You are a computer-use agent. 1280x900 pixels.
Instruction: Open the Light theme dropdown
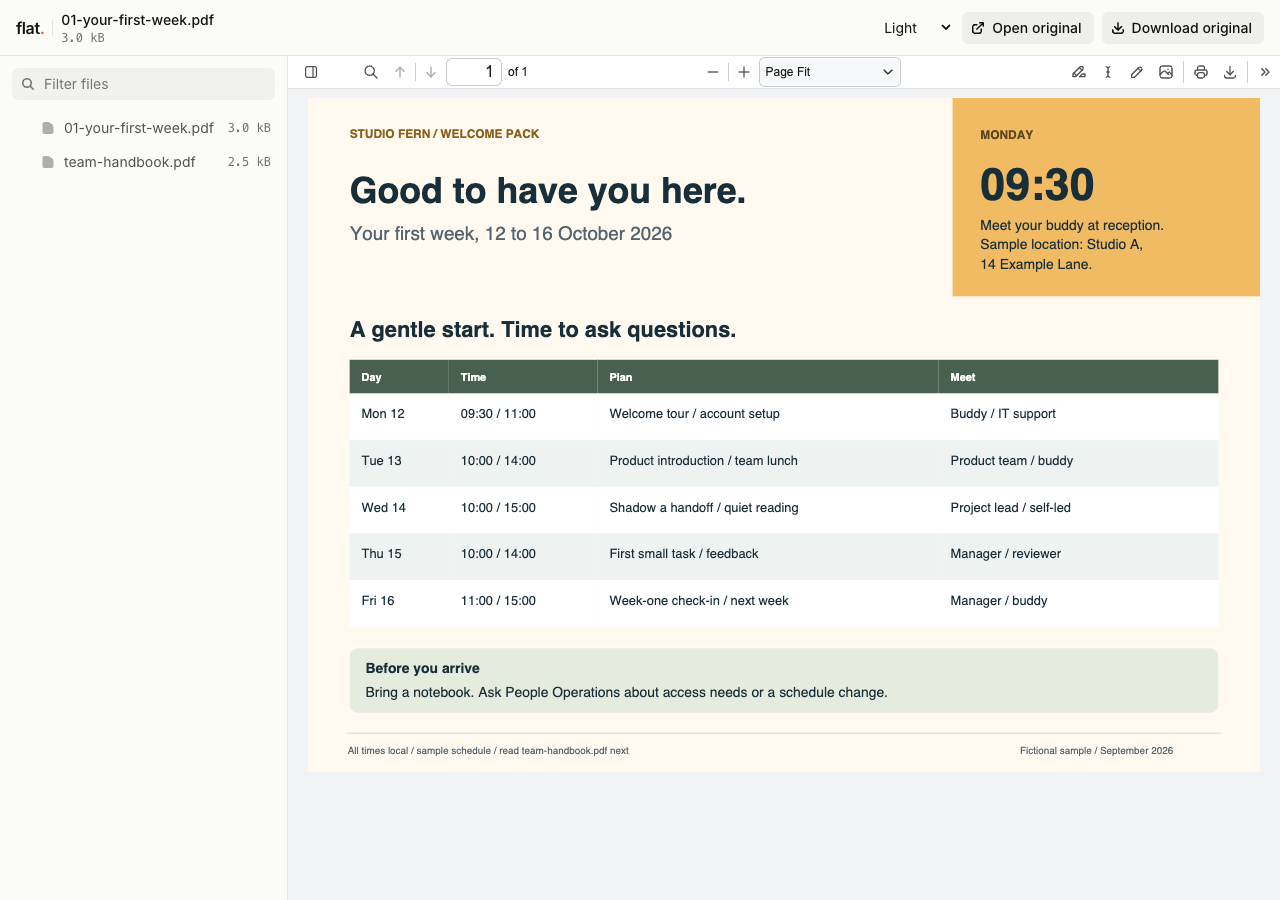coord(917,28)
